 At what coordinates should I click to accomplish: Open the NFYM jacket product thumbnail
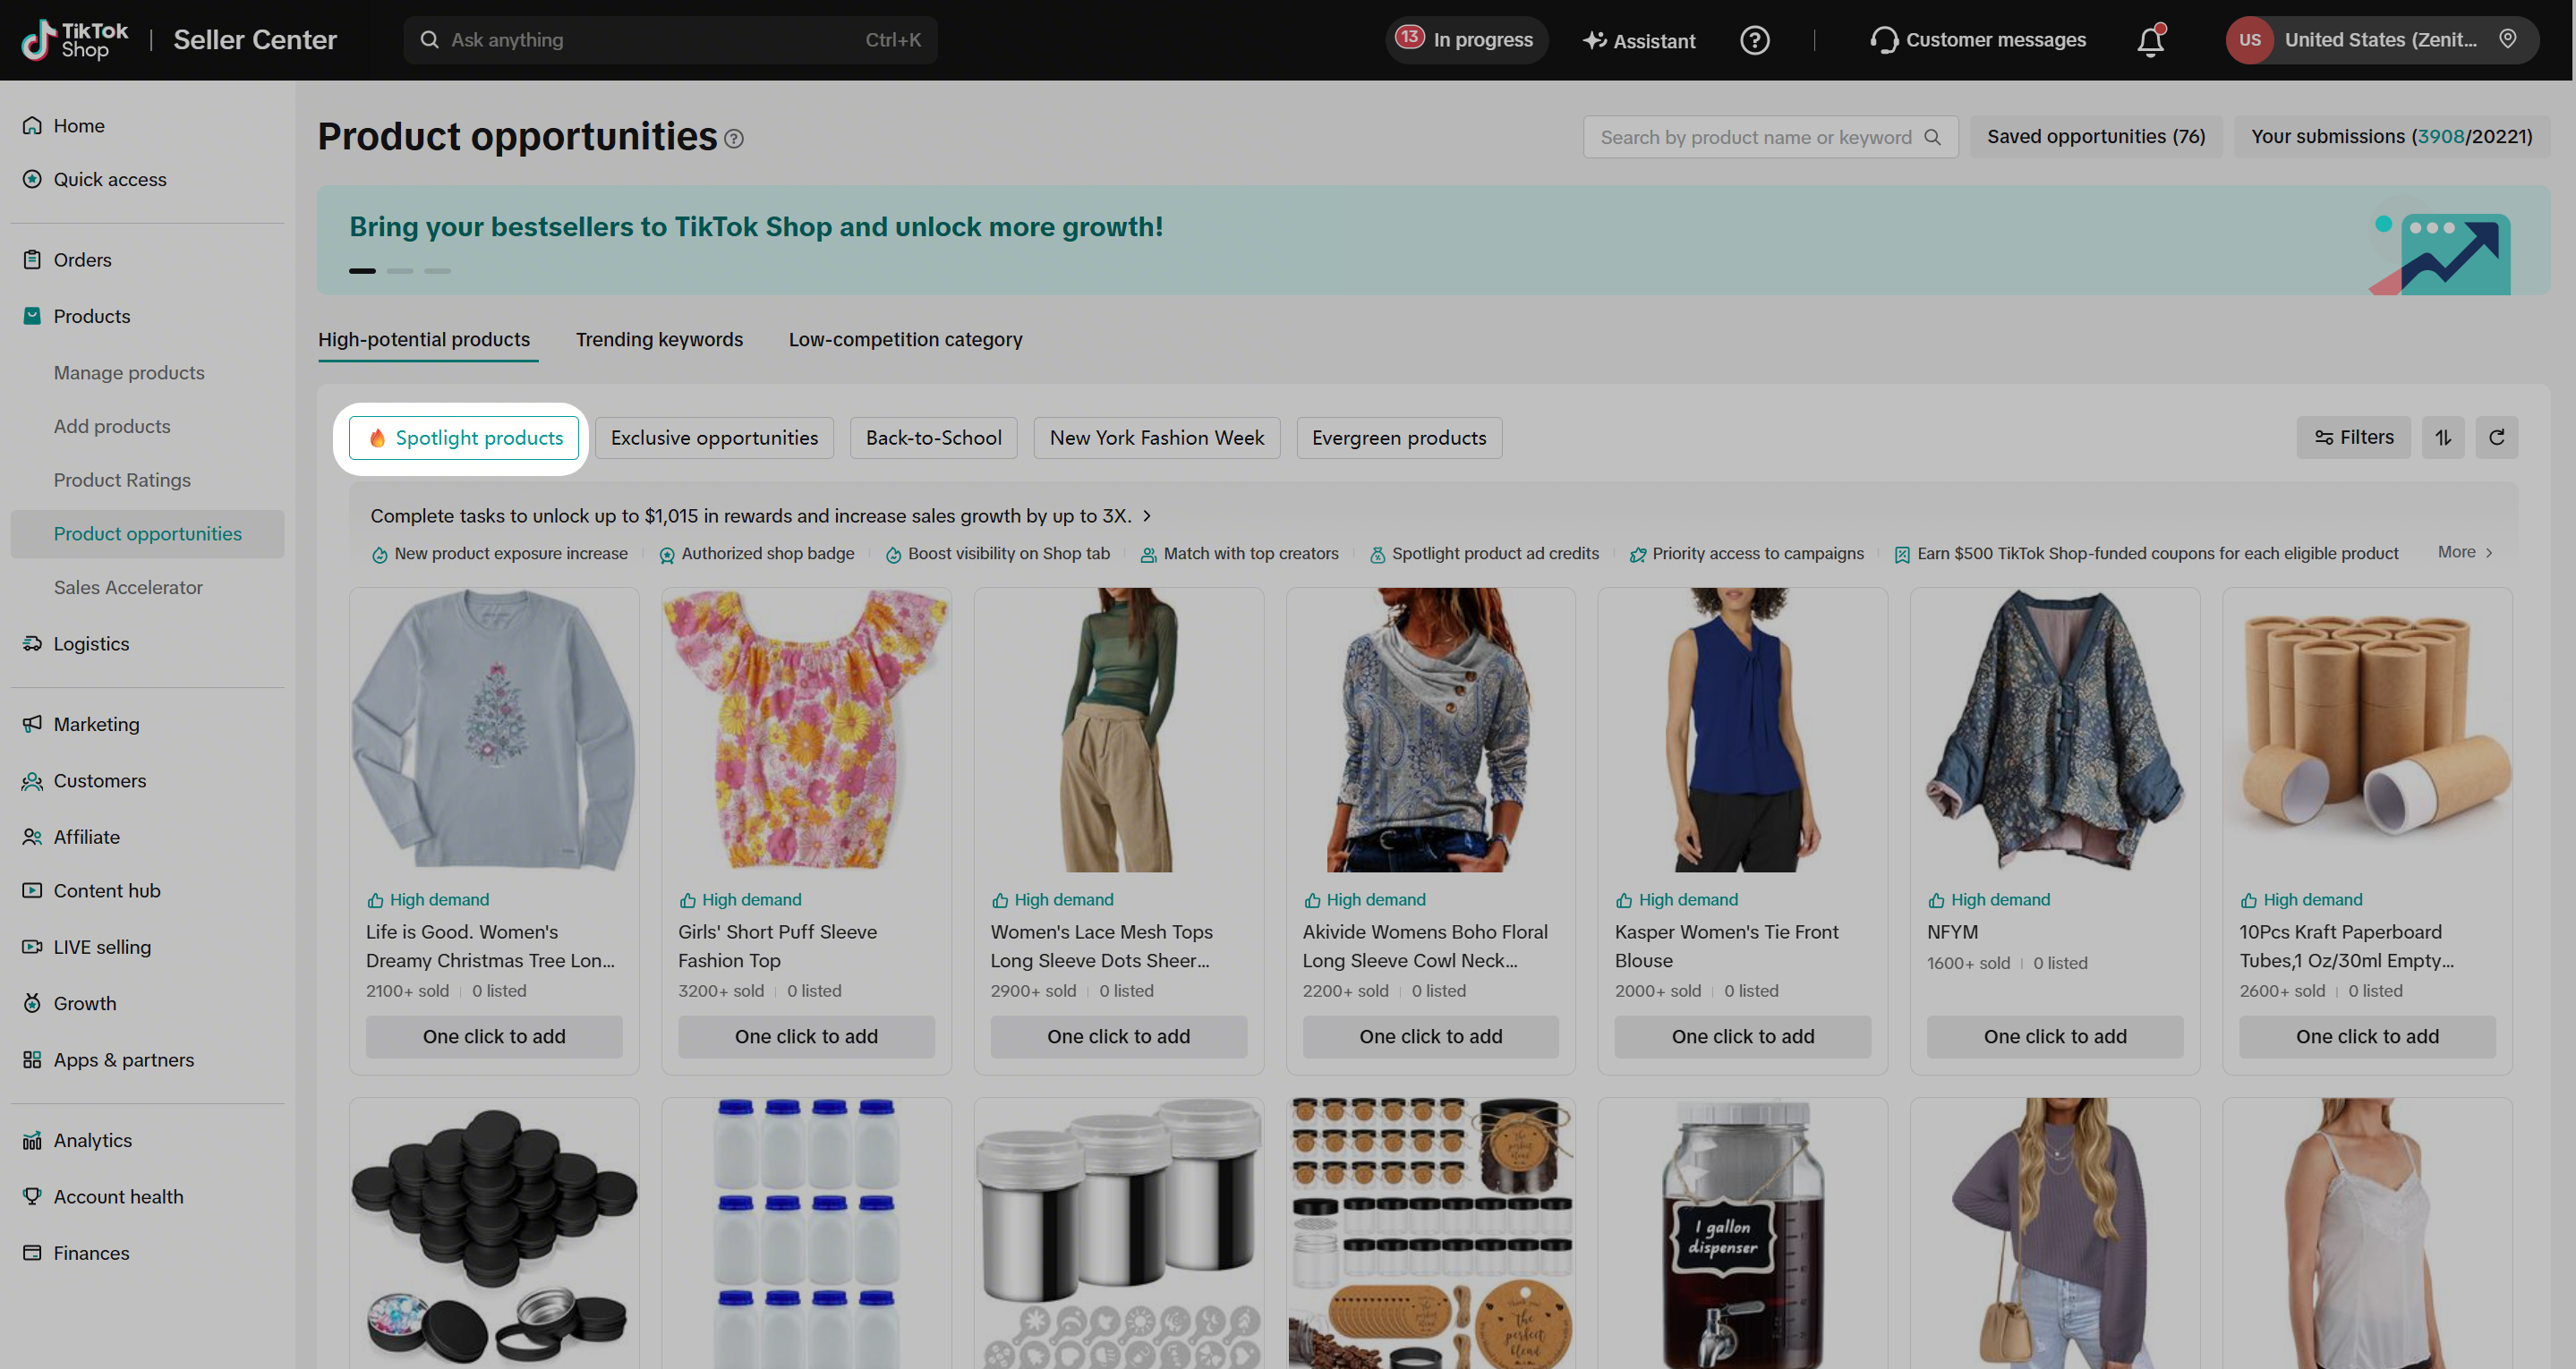[2055, 730]
